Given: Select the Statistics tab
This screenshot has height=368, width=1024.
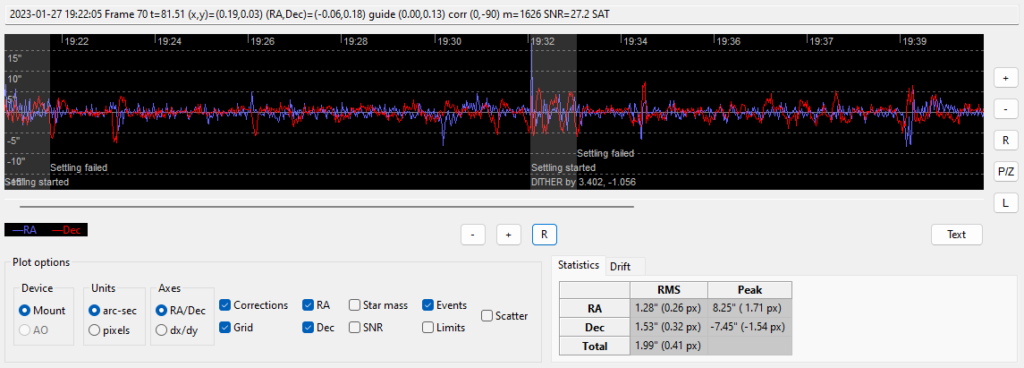Looking at the screenshot, I should tap(578, 265).
